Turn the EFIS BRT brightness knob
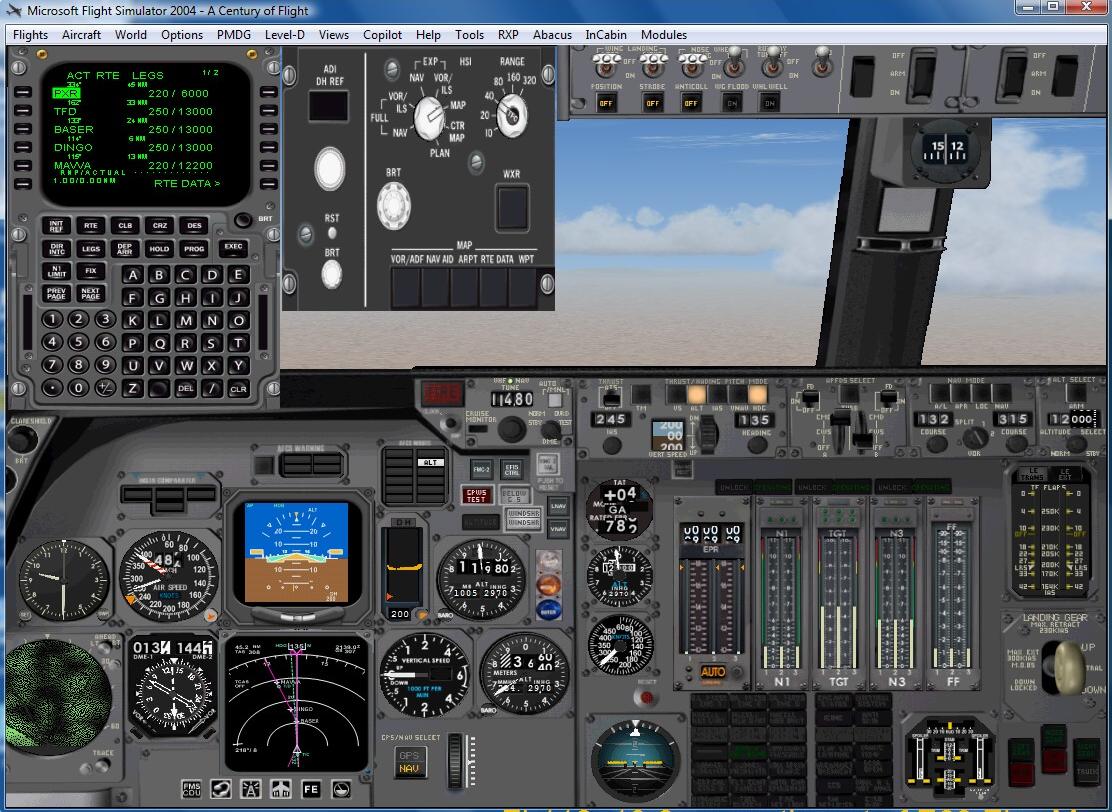Image resolution: width=1112 pixels, height=812 pixels. [393, 206]
